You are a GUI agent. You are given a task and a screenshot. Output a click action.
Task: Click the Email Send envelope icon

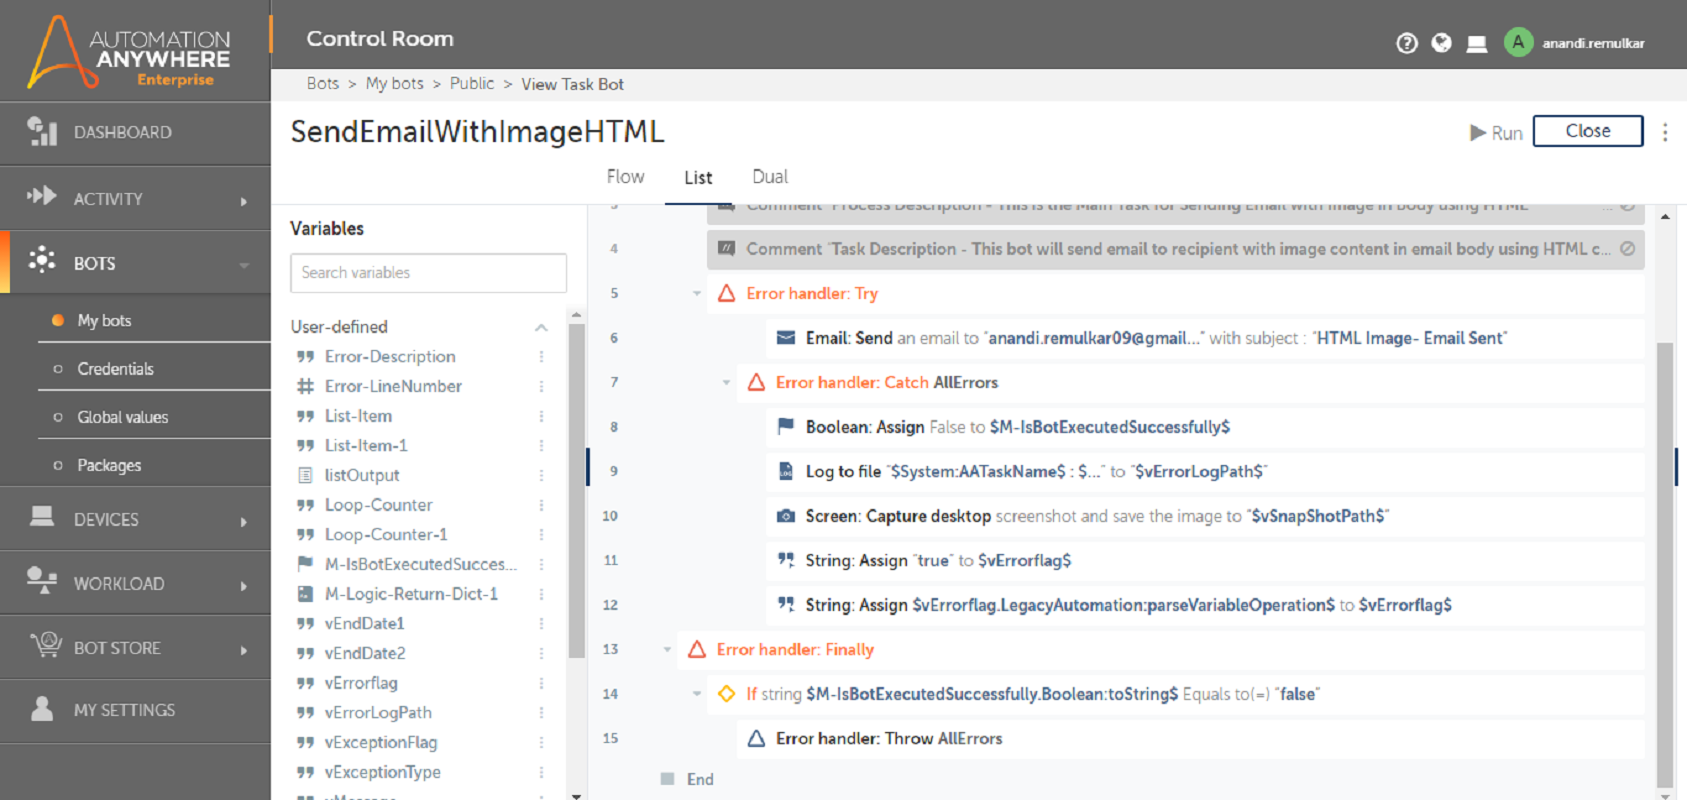coord(786,338)
